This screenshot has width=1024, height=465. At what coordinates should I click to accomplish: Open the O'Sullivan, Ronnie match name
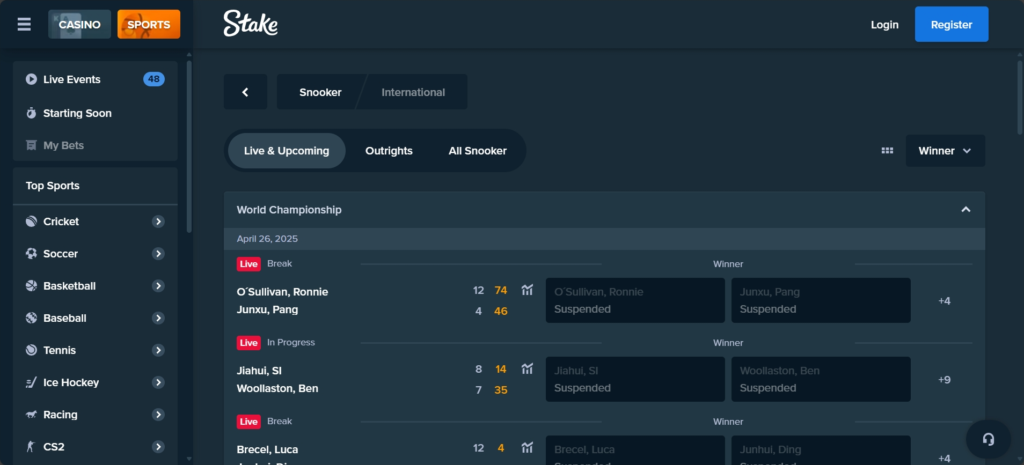pos(282,292)
